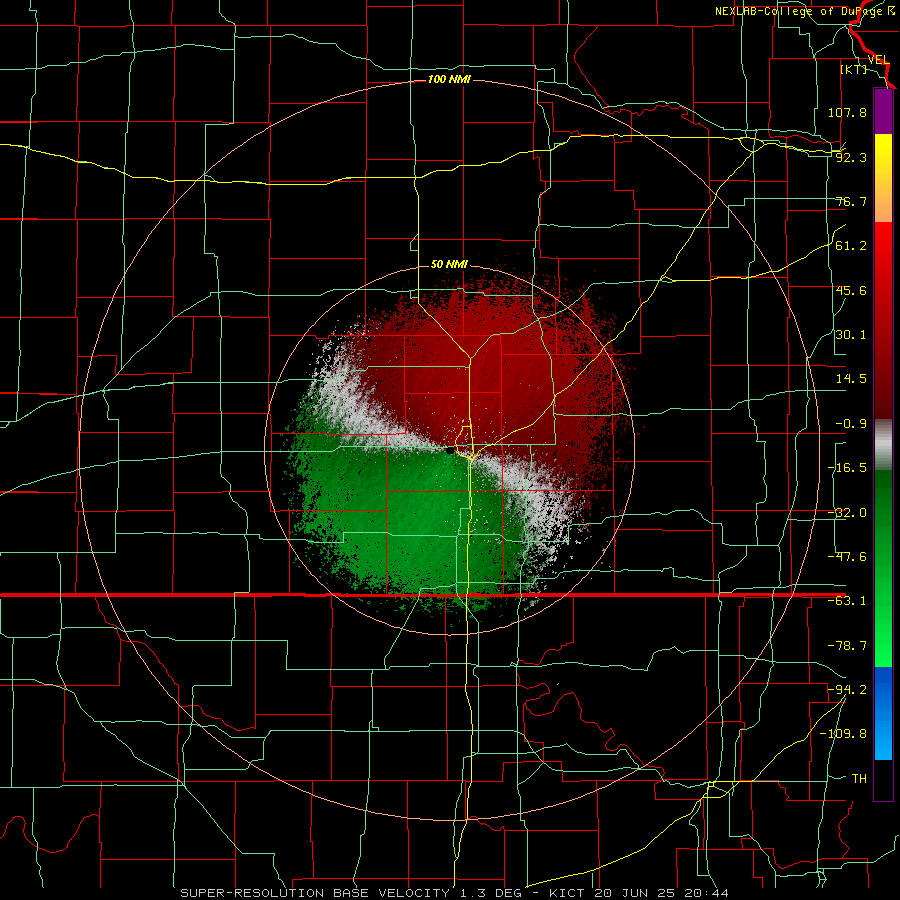The width and height of the screenshot is (900, 900).
Task: Click the -47.6 velocity scale value
Action: (x=847, y=557)
